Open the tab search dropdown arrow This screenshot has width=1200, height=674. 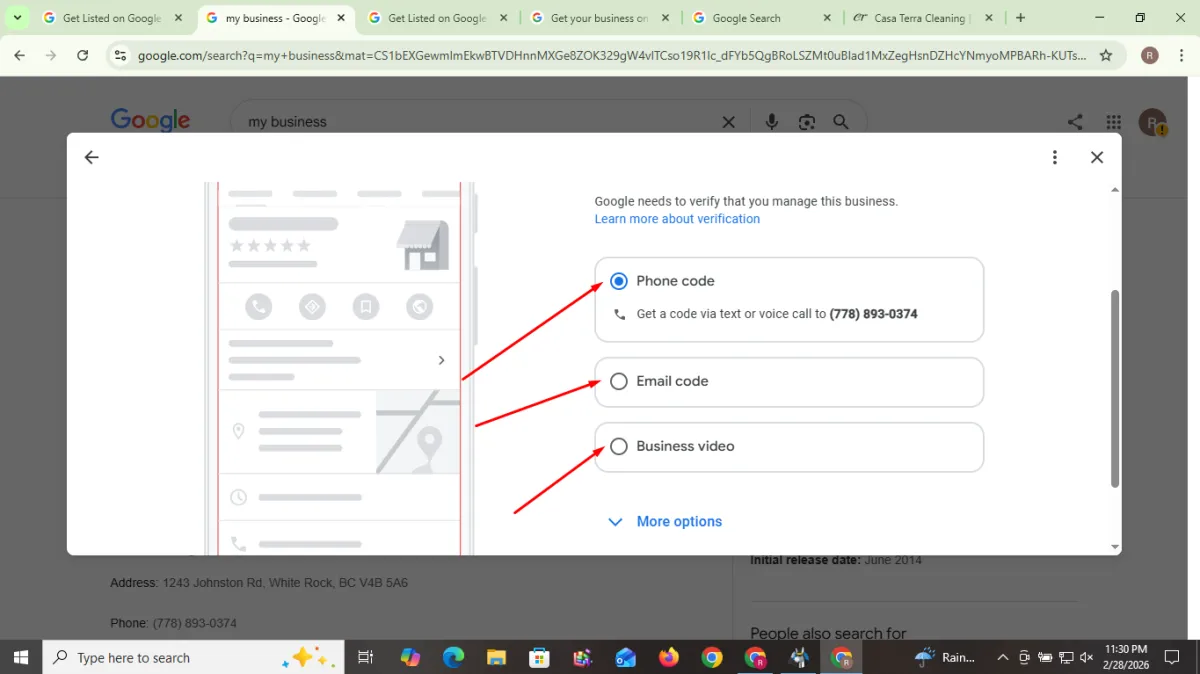coord(17,18)
